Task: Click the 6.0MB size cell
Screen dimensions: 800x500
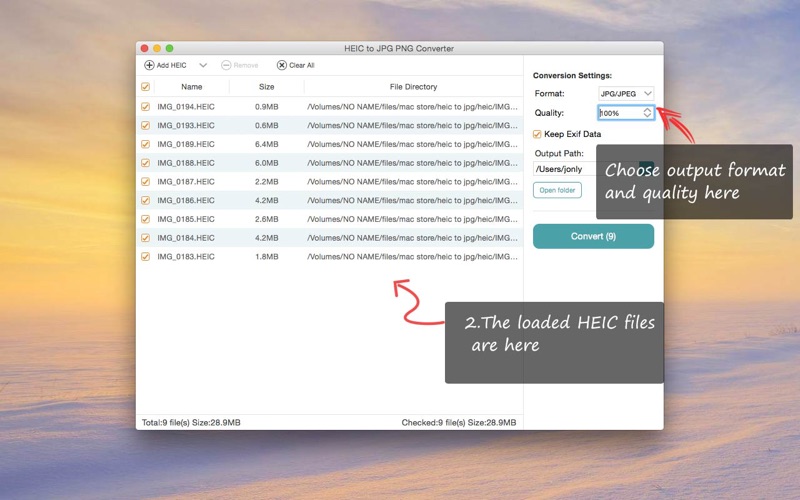Action: tap(267, 163)
